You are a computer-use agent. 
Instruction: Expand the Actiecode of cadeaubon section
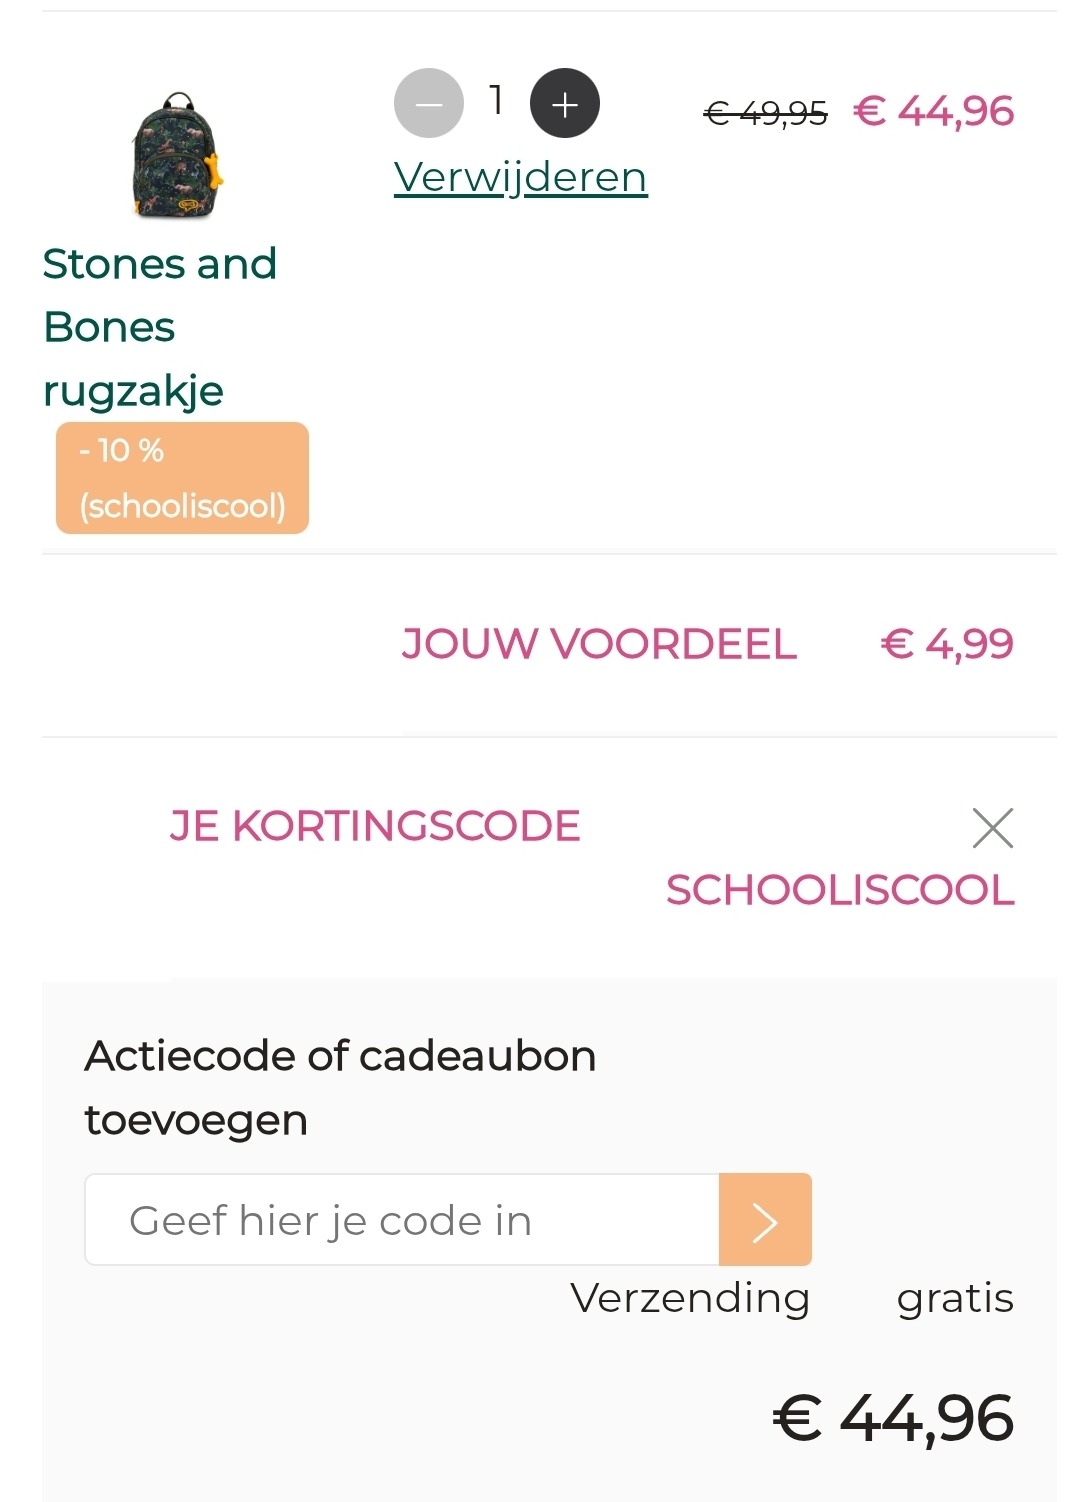click(x=341, y=1086)
